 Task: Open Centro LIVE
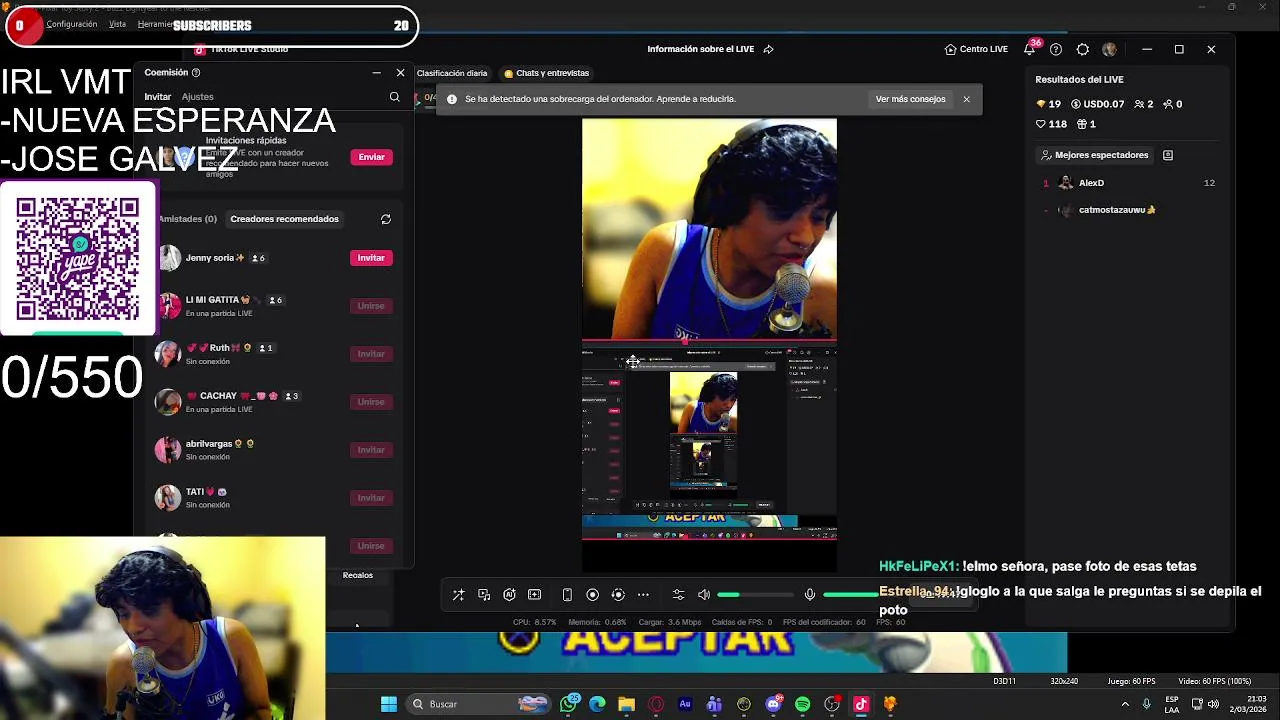(x=976, y=49)
